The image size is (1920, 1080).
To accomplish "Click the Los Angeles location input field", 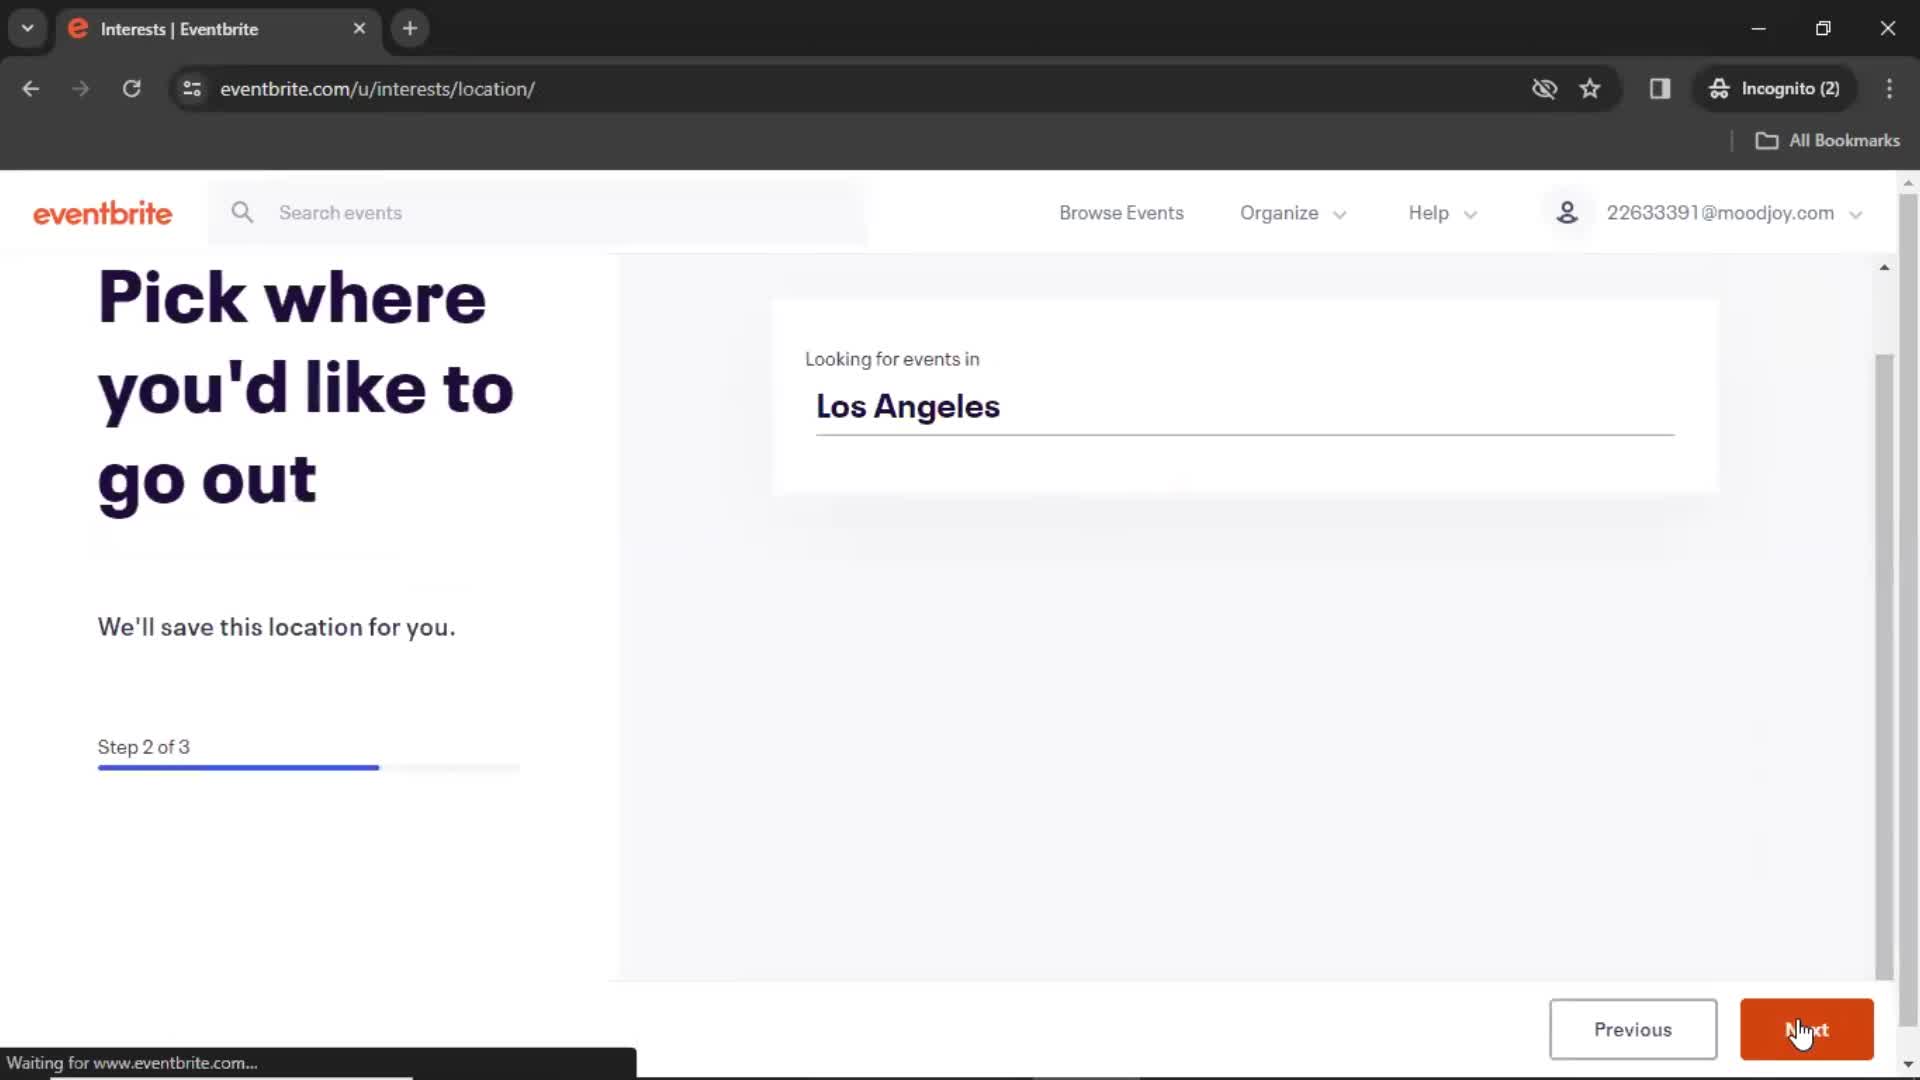I will click(1241, 405).
